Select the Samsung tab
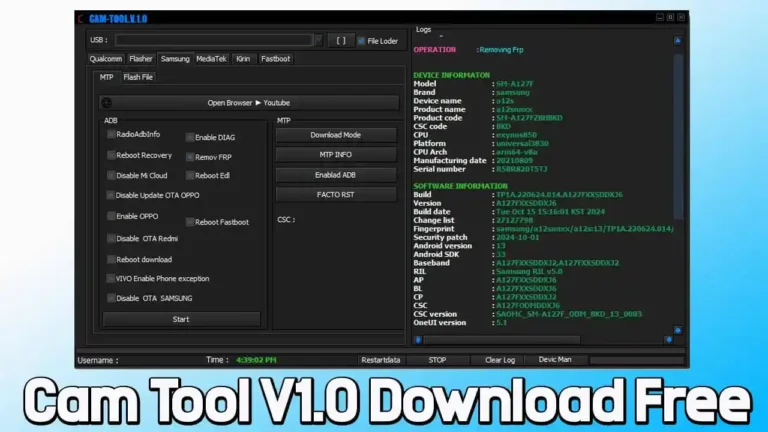 click(x=175, y=59)
